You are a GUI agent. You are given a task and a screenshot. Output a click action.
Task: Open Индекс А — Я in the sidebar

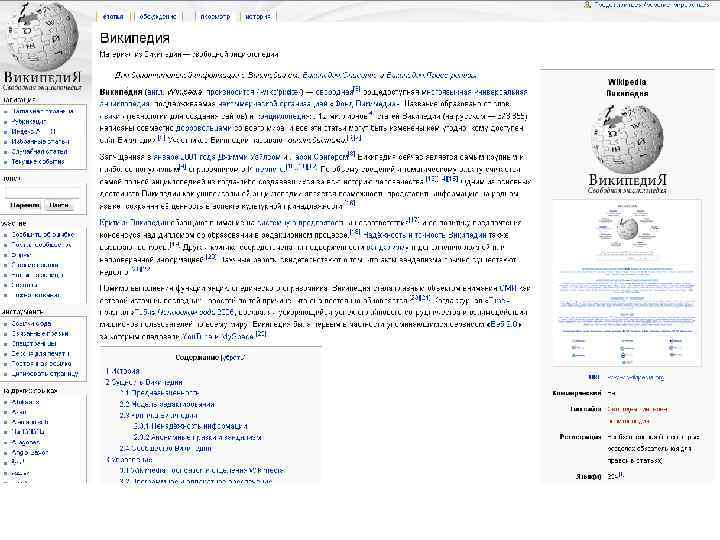pos(34,132)
